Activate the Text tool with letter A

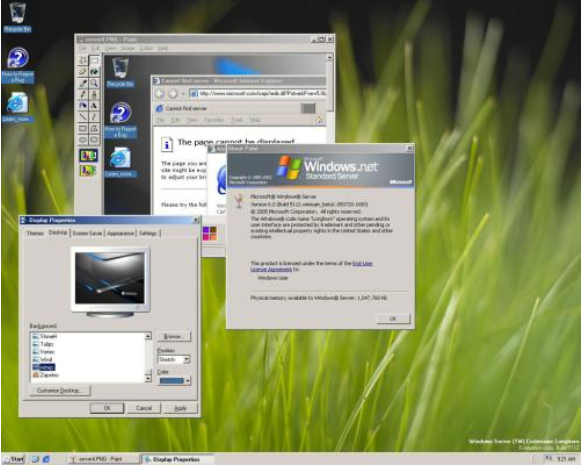[x=94, y=106]
